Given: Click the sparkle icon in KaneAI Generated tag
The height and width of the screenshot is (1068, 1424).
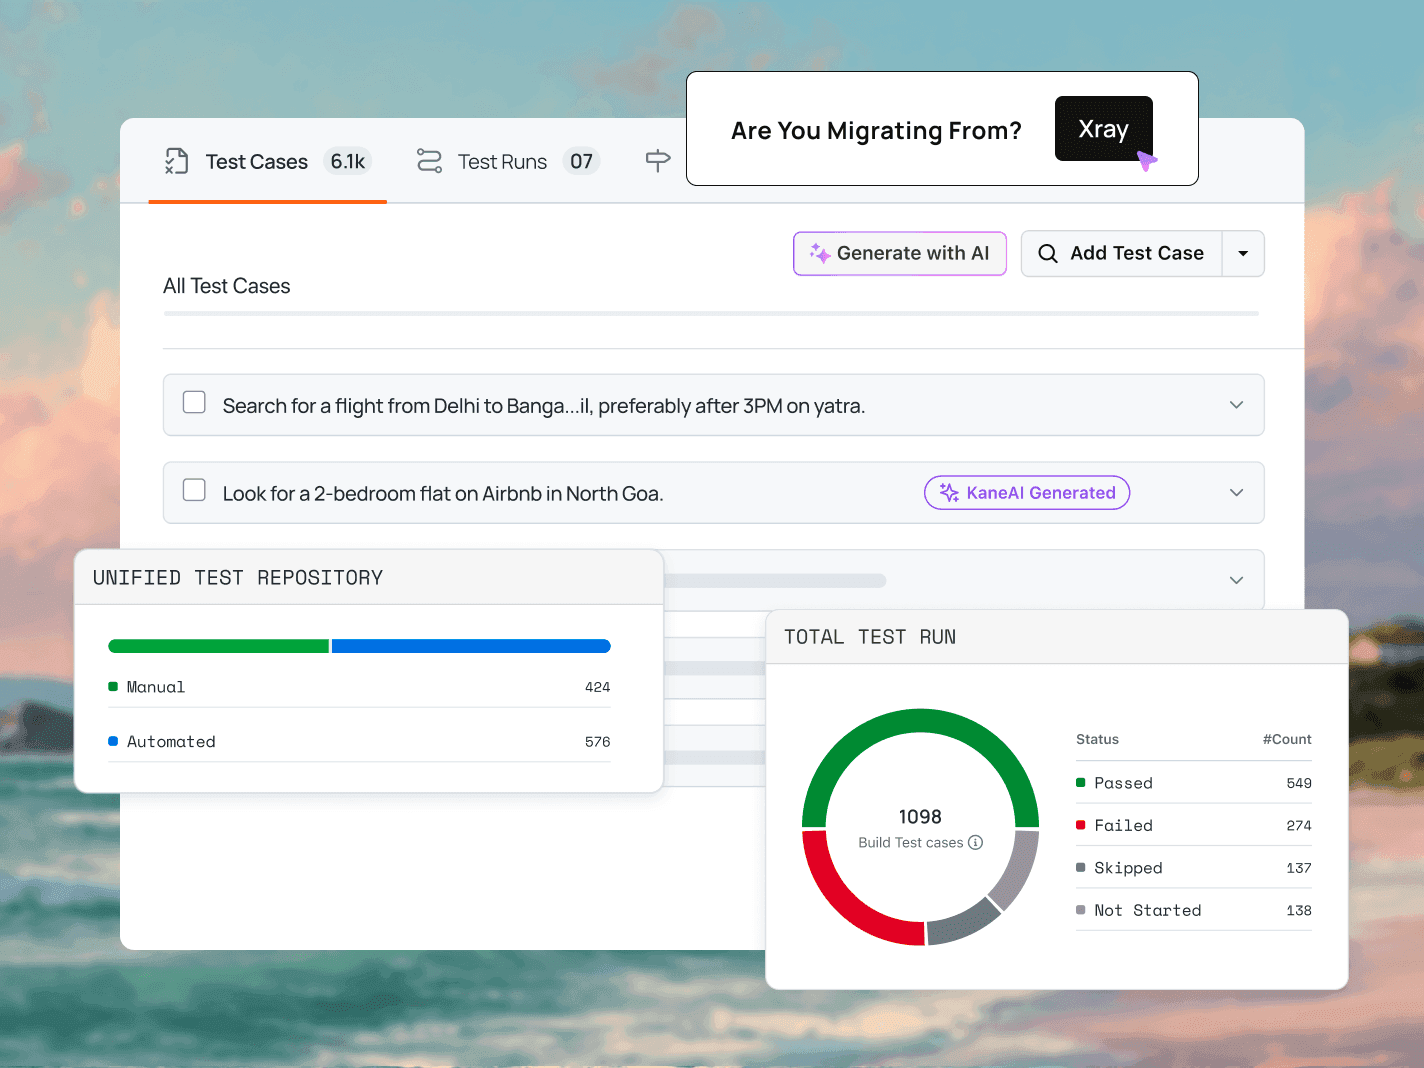Looking at the screenshot, I should click(949, 493).
